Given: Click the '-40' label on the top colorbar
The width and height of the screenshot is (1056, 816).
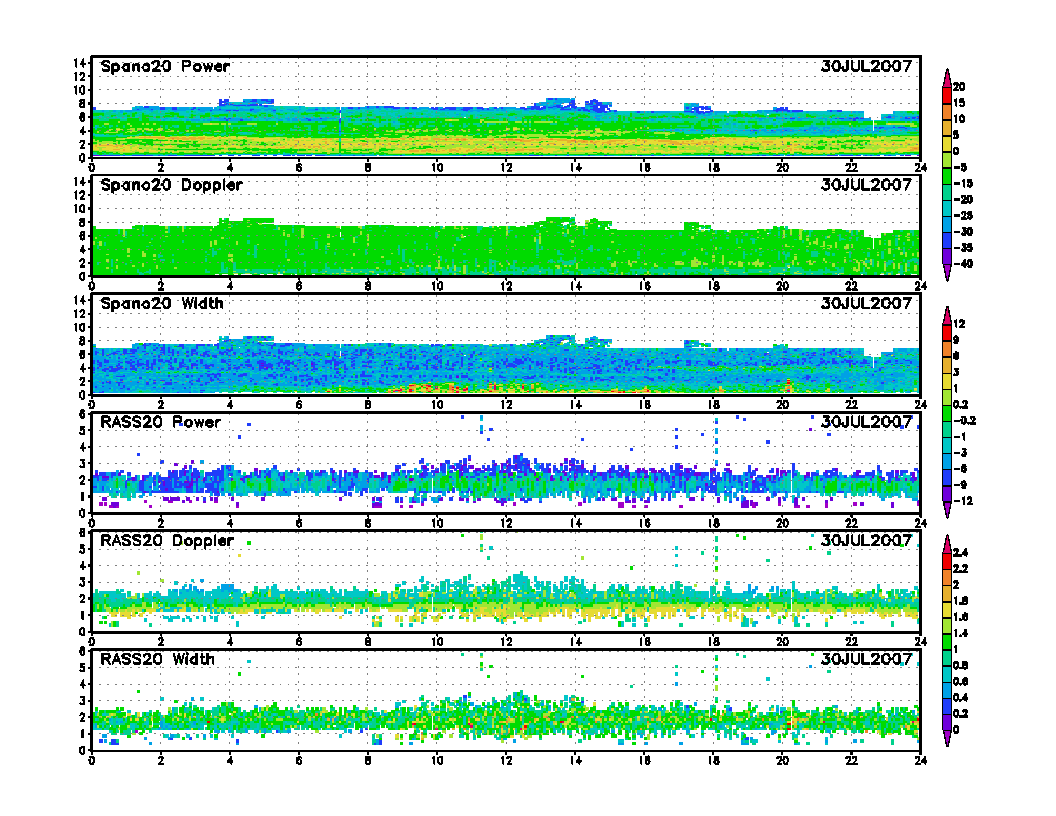Looking at the screenshot, I should (963, 264).
